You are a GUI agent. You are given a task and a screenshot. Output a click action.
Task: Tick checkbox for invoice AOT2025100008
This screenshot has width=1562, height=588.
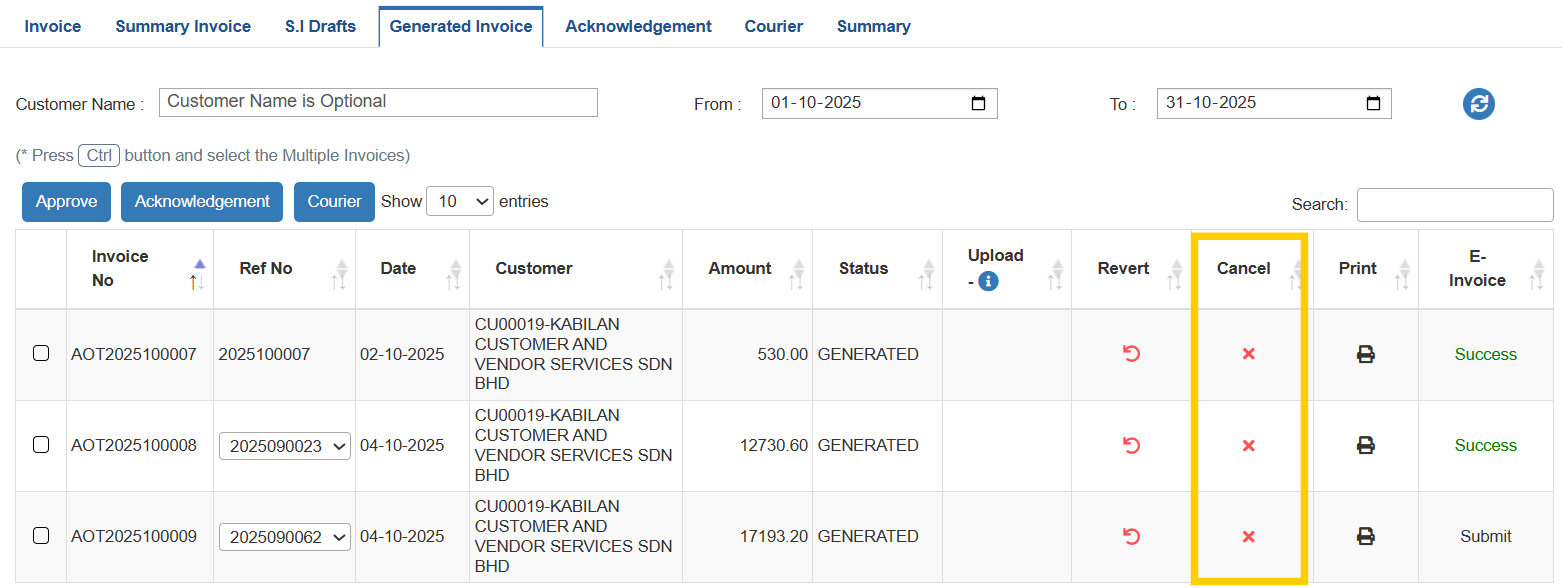[41, 444]
